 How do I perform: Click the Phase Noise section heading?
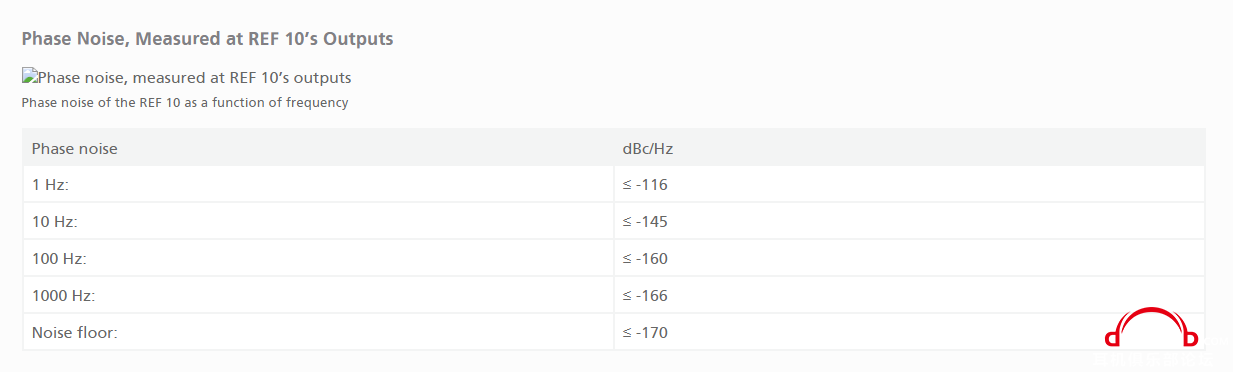(207, 39)
